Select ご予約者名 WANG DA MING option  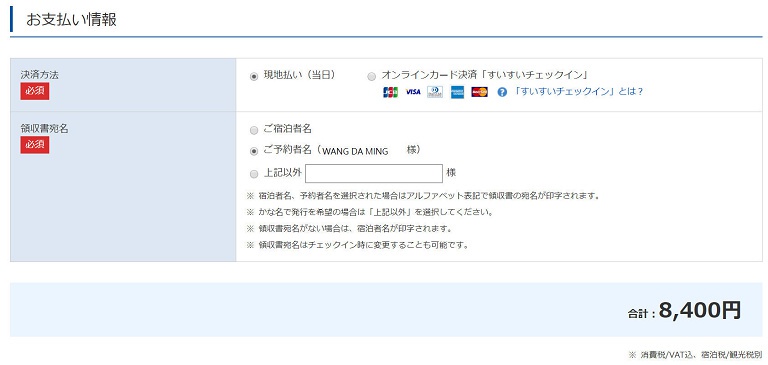coord(254,151)
